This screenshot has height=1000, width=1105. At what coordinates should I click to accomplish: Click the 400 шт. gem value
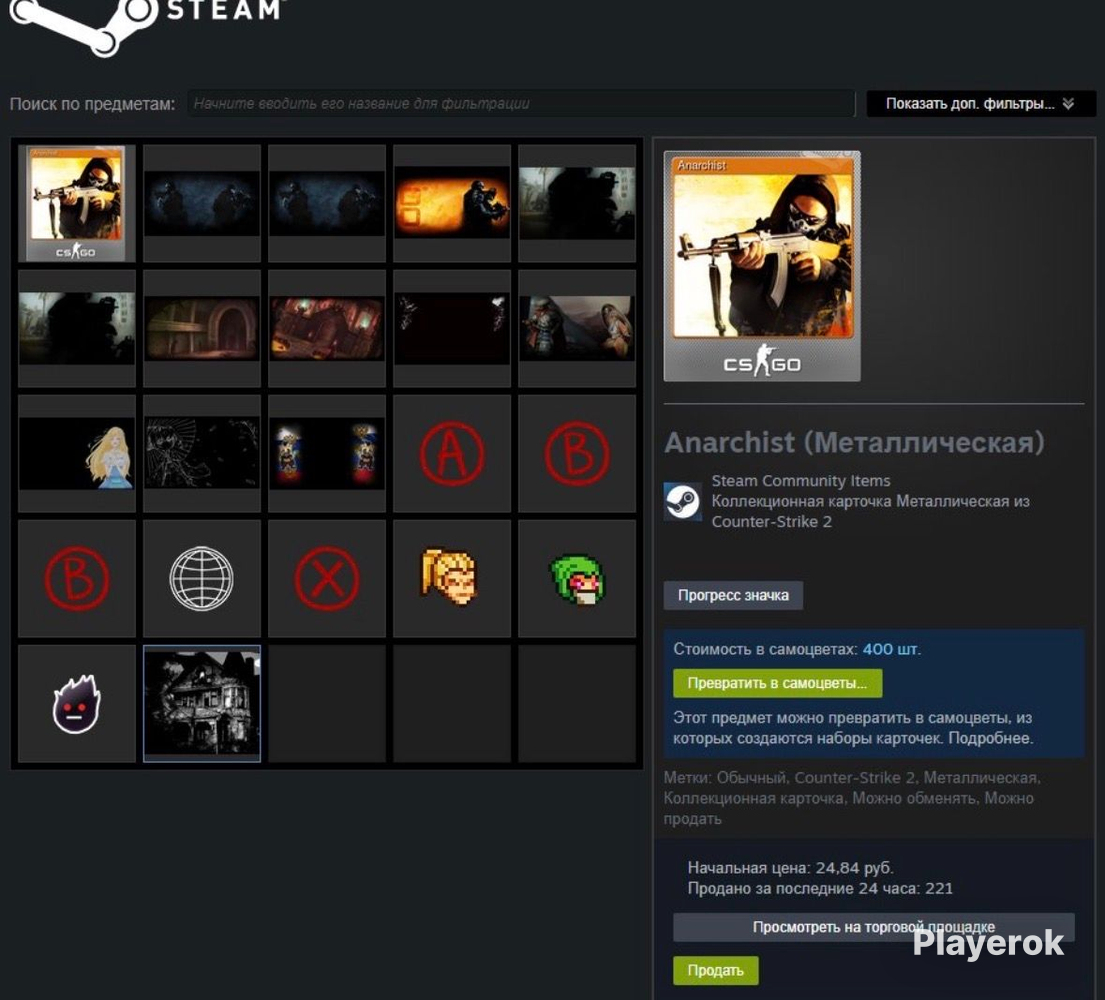click(x=891, y=649)
